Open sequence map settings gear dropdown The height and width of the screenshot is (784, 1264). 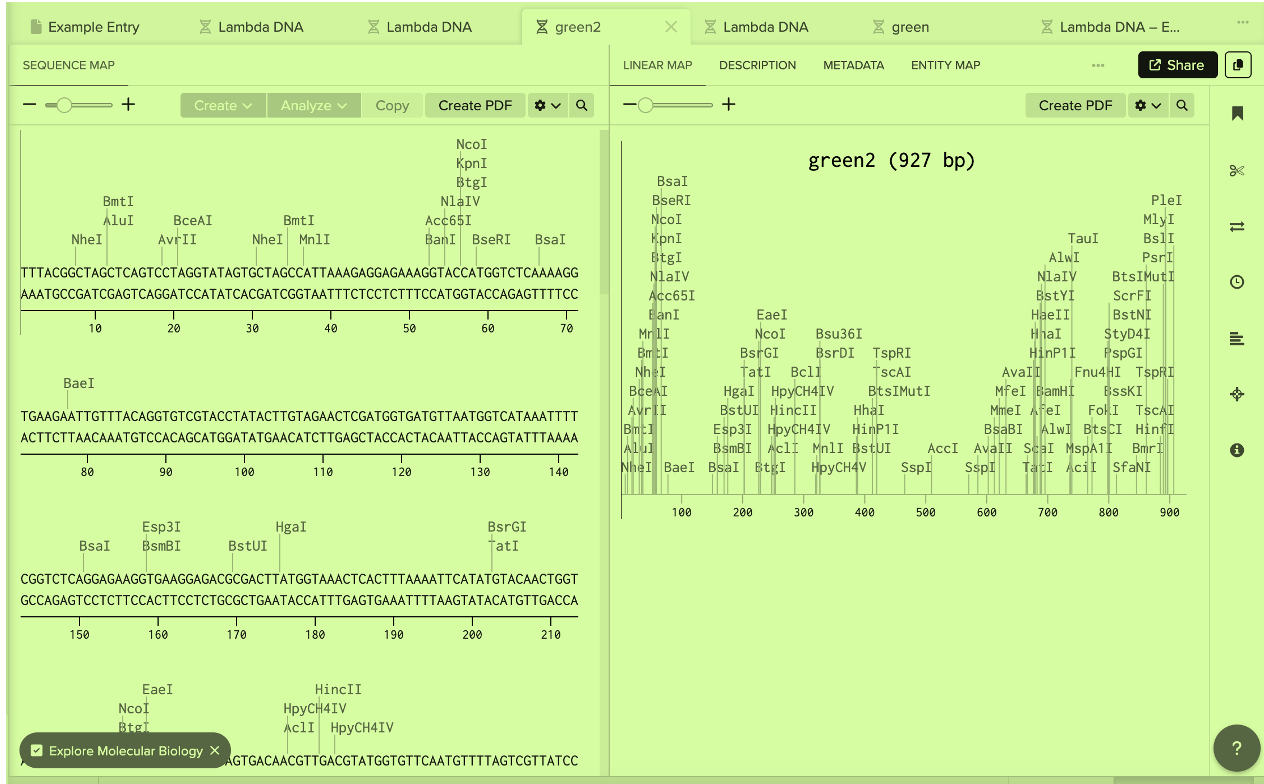coord(547,105)
